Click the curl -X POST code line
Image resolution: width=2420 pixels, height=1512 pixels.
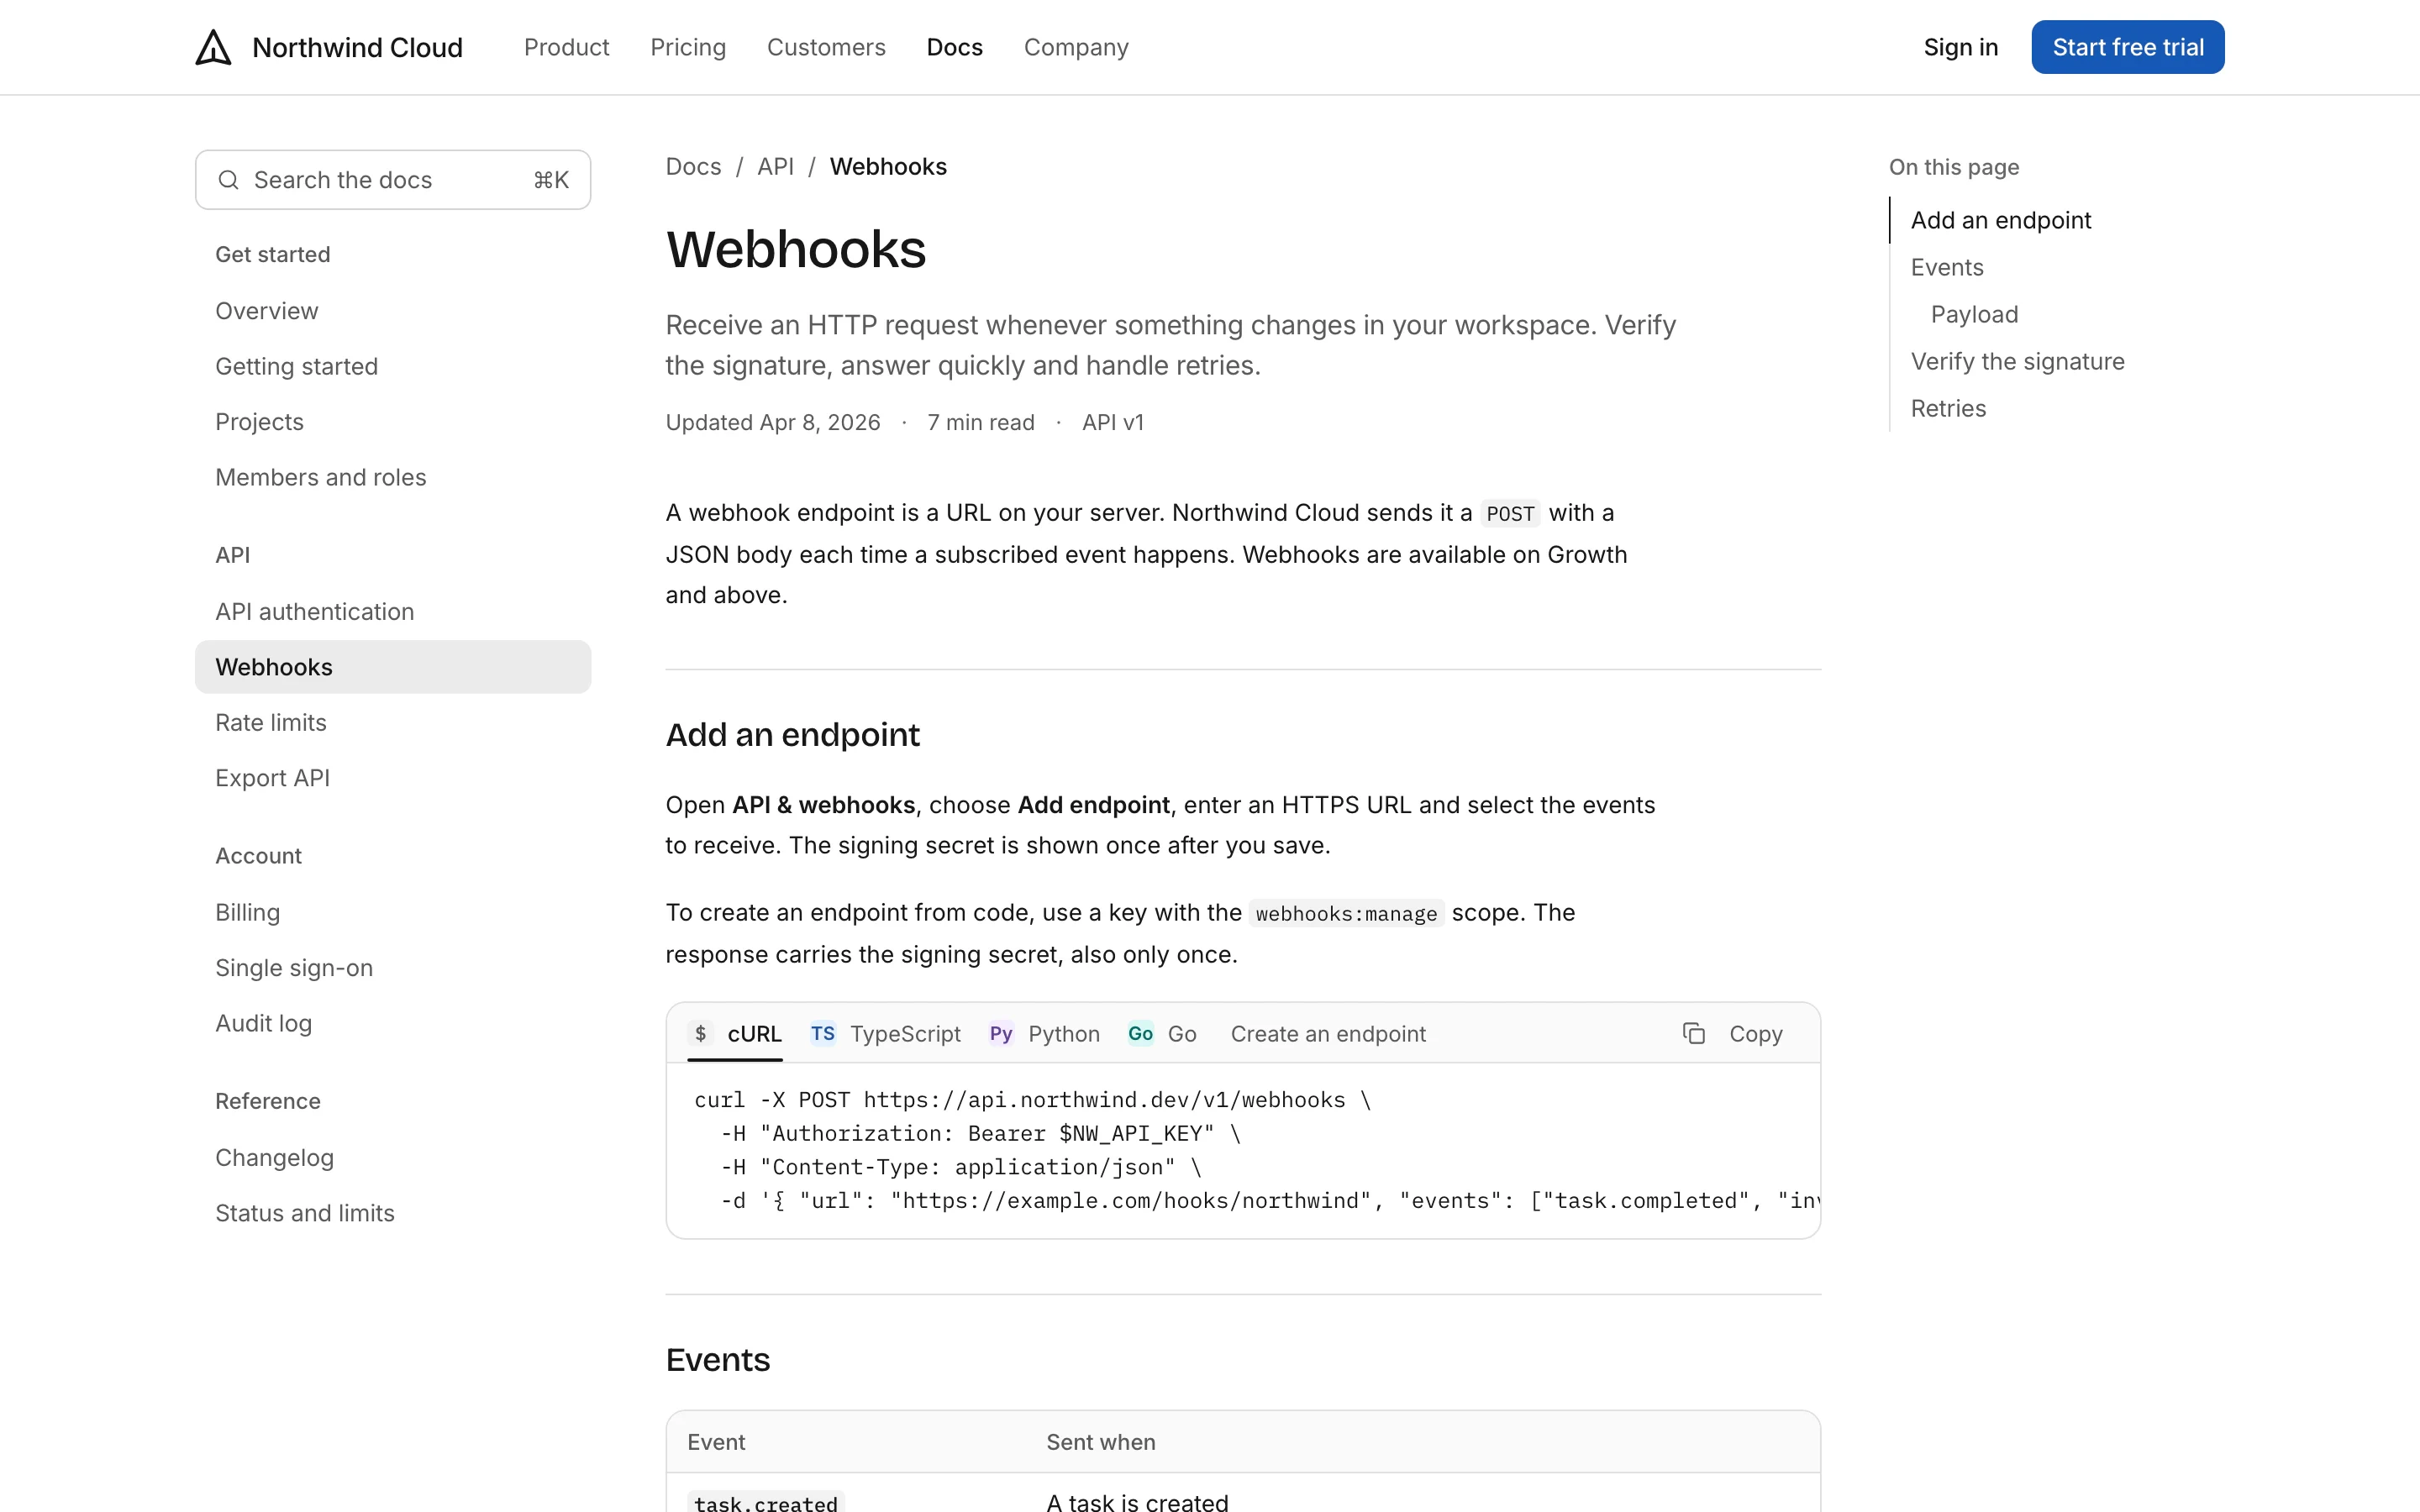click(x=1032, y=1100)
